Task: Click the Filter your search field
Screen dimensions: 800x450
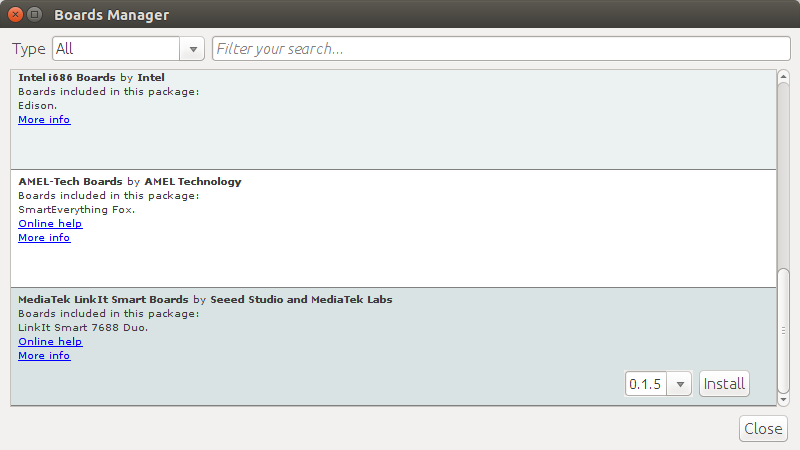Action: point(501,49)
